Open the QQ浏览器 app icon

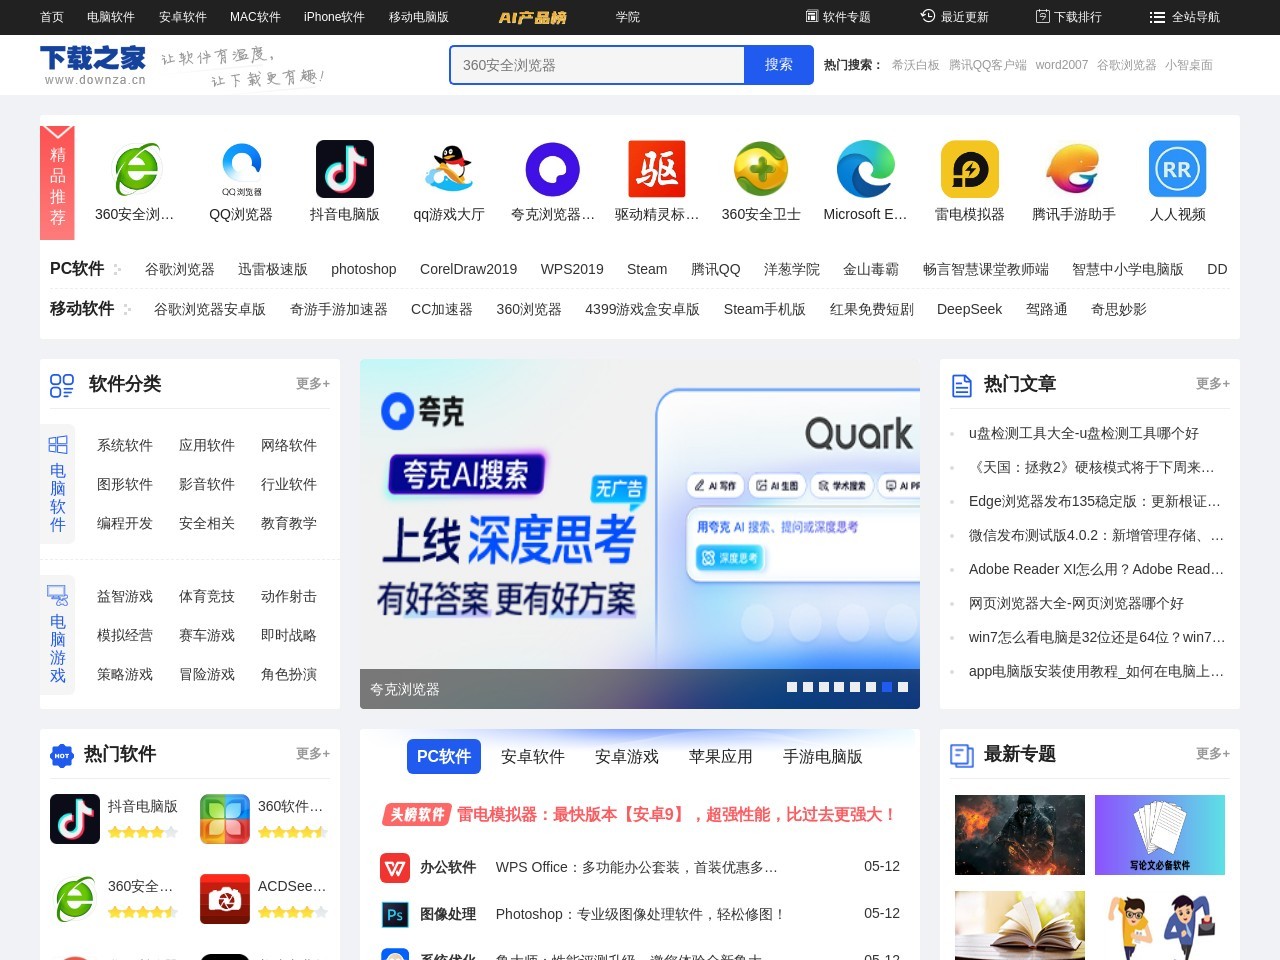point(241,169)
